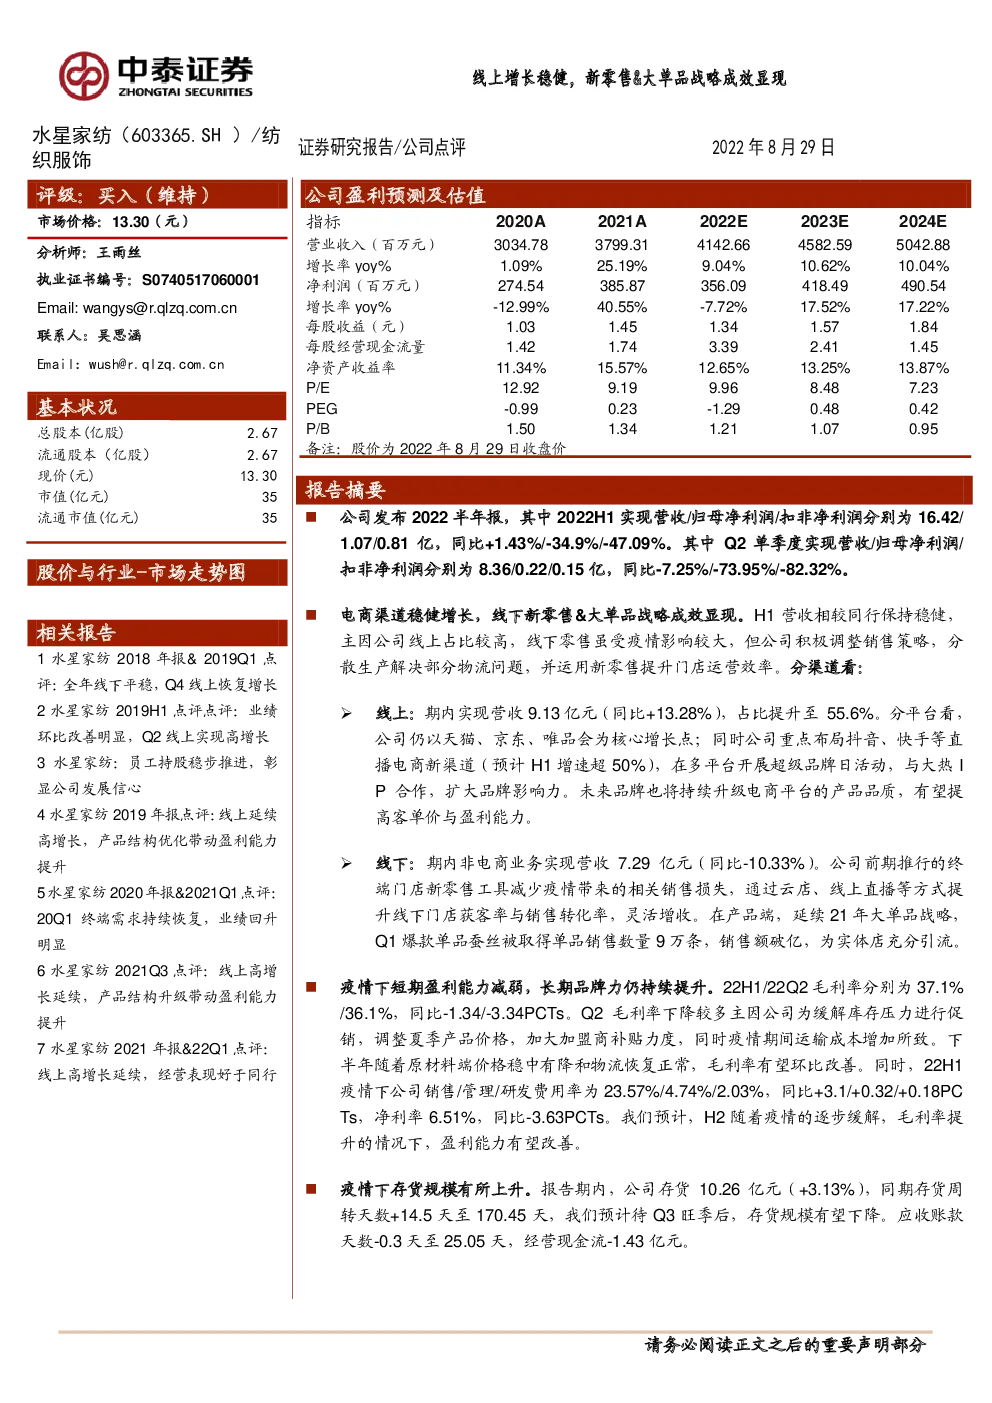Select the report date 2022年8月29日
Image resolution: width=992 pixels, height=1403 pixels.
coord(773,147)
